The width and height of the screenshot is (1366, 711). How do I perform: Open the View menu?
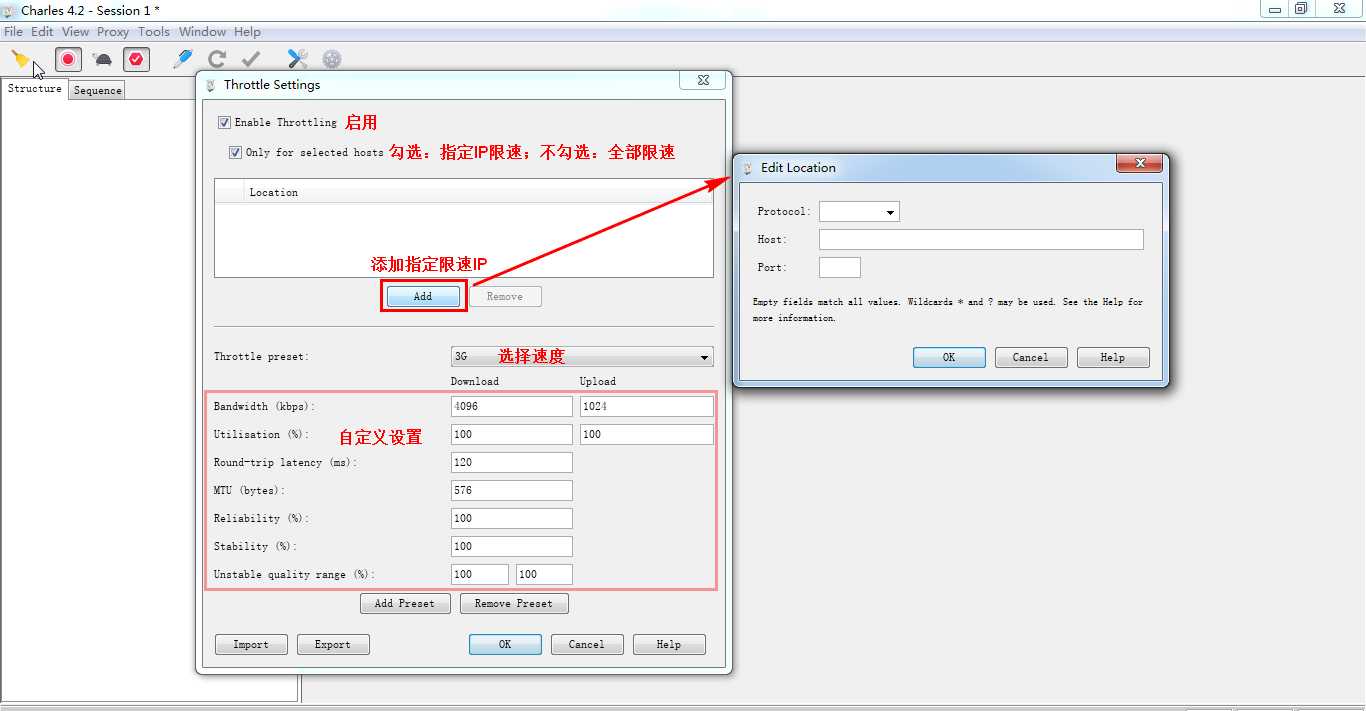tap(75, 32)
